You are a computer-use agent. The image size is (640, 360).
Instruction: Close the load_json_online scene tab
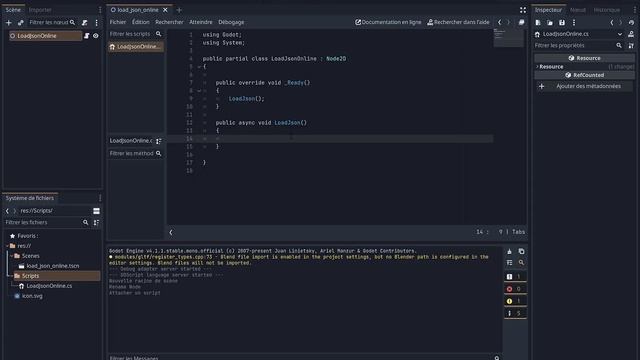point(165,10)
